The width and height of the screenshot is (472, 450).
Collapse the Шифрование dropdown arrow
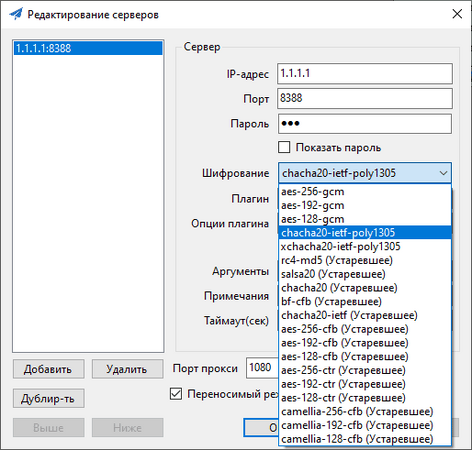pos(443,173)
